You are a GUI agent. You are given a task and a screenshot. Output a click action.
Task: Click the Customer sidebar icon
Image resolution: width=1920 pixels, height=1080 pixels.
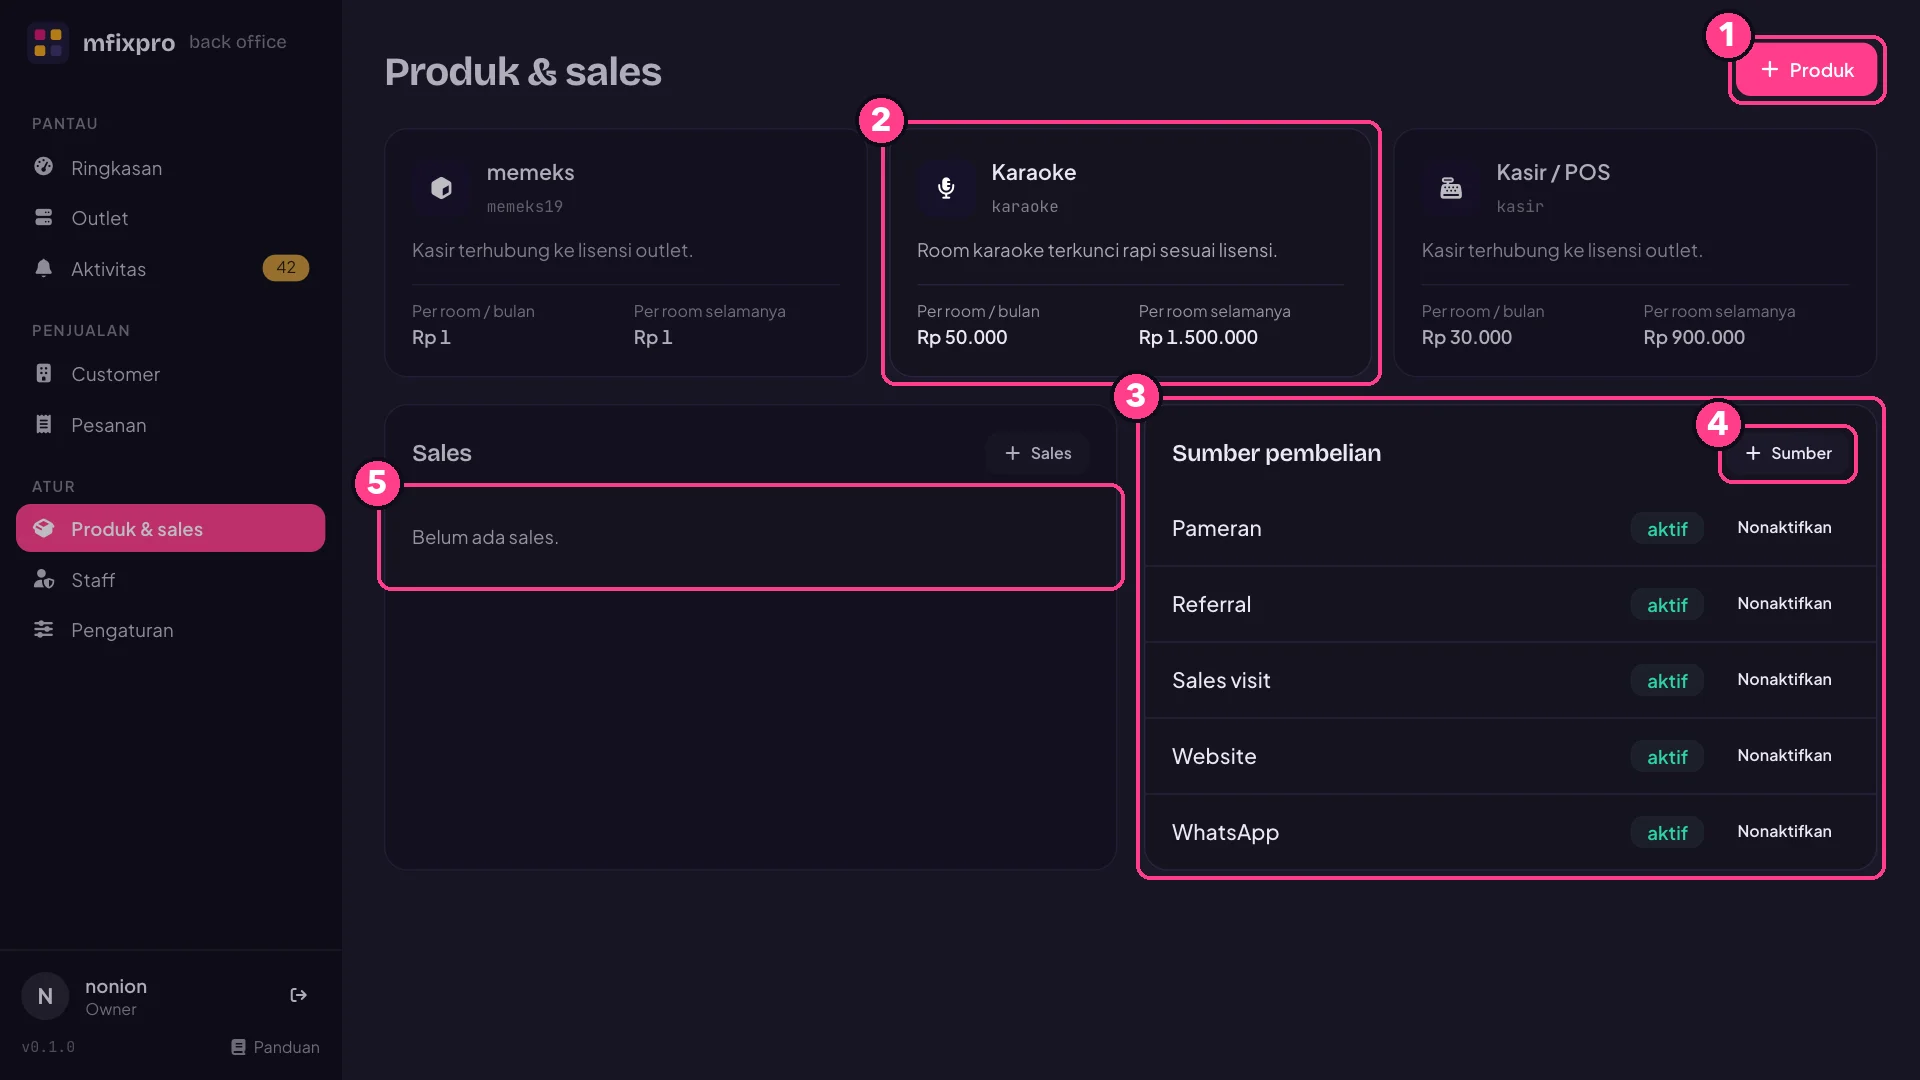[x=43, y=373]
